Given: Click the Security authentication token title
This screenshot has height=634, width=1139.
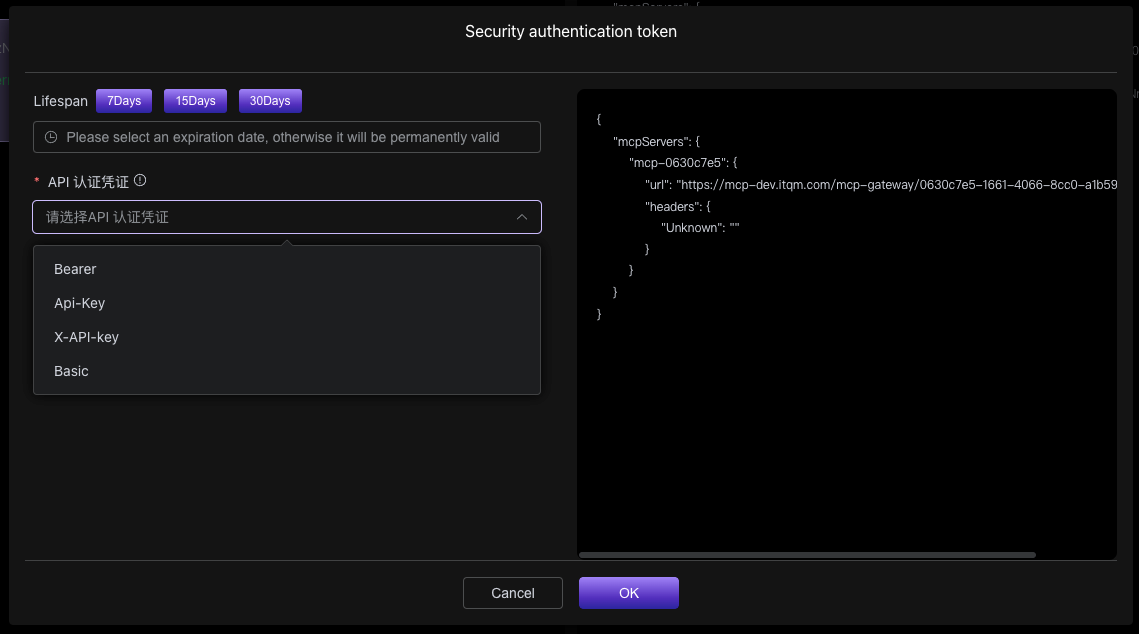Looking at the screenshot, I should 570,32.
